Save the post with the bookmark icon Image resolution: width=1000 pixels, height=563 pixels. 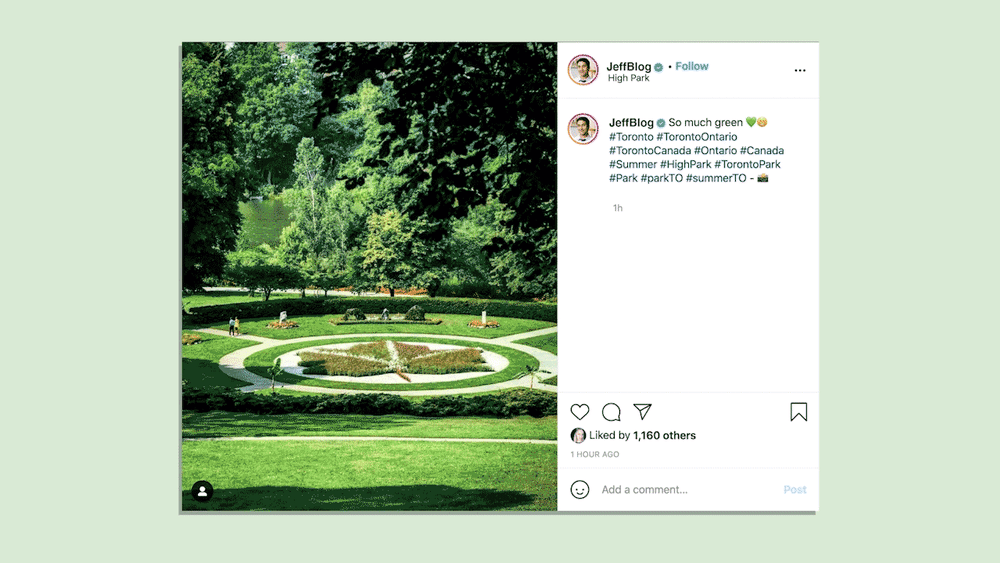point(798,412)
